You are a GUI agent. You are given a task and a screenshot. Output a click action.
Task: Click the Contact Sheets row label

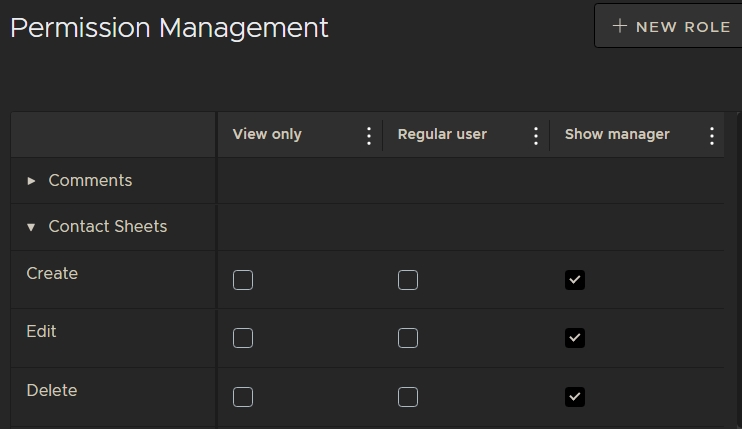[108, 227]
